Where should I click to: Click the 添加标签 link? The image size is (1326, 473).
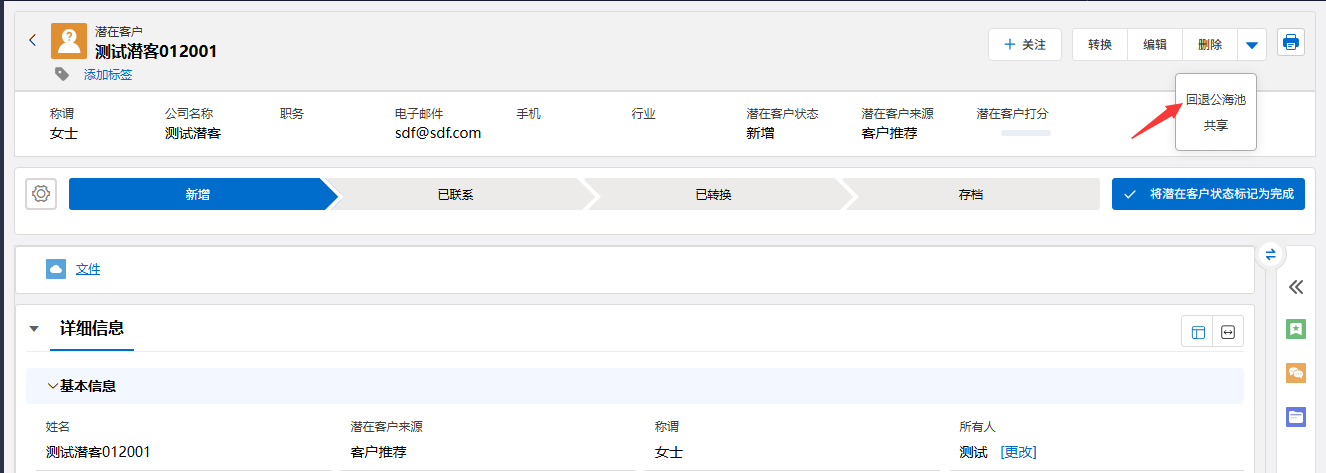pyautogui.click(x=107, y=74)
